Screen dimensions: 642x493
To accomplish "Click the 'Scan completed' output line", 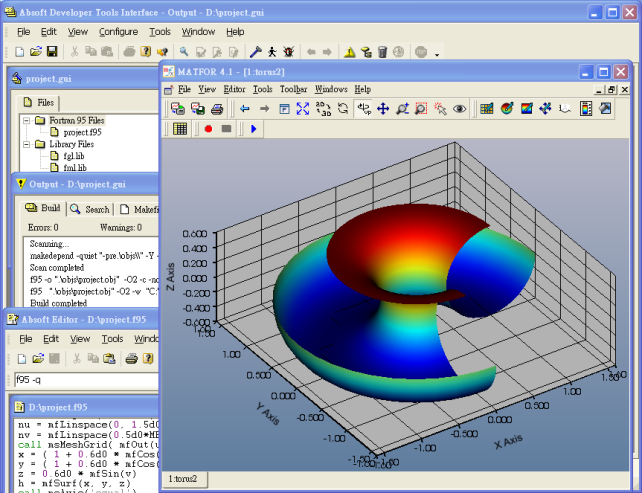I will pyautogui.click(x=57, y=267).
